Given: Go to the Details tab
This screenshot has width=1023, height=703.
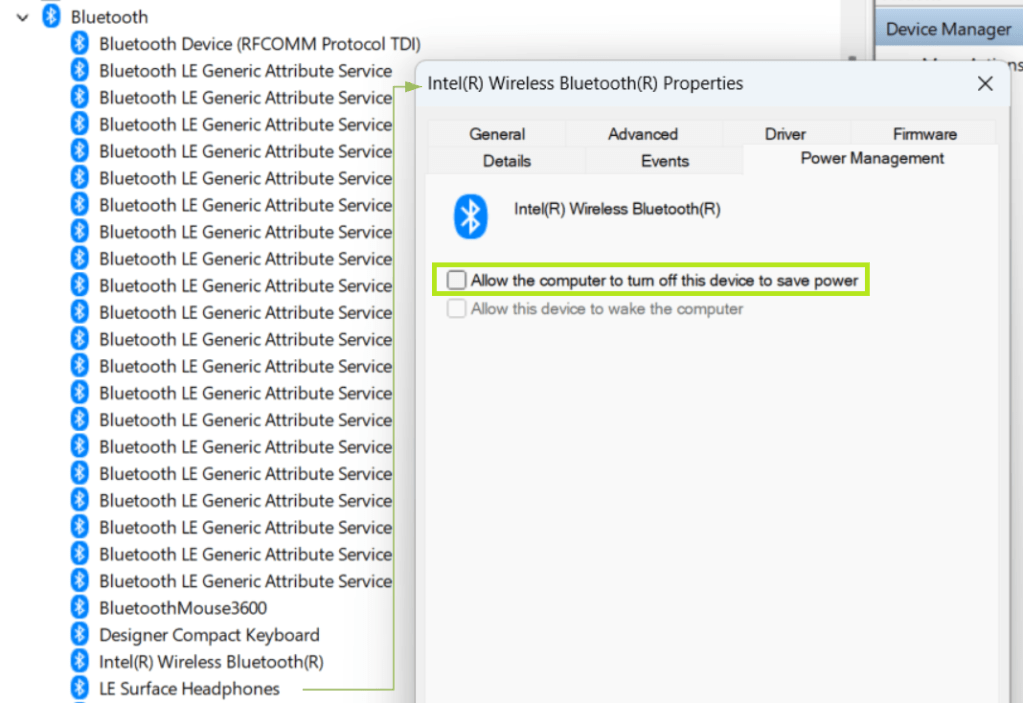Looking at the screenshot, I should (x=507, y=161).
